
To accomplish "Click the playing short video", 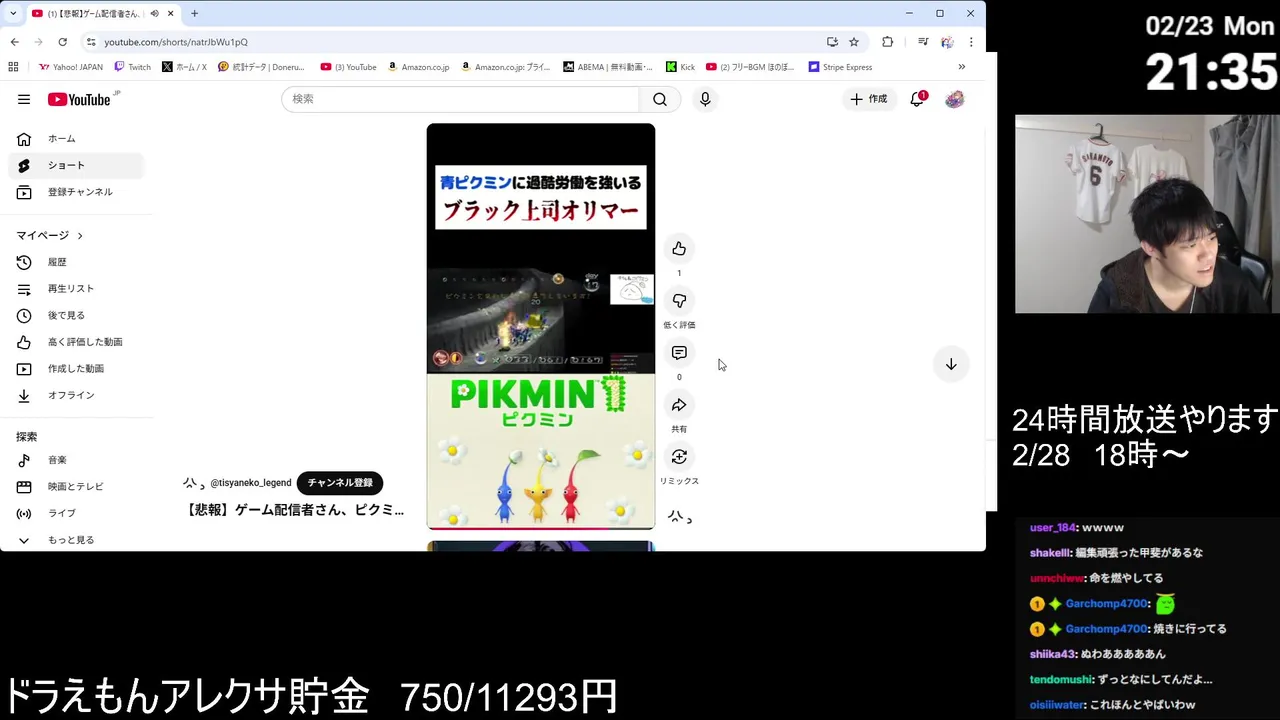I will pos(541,326).
